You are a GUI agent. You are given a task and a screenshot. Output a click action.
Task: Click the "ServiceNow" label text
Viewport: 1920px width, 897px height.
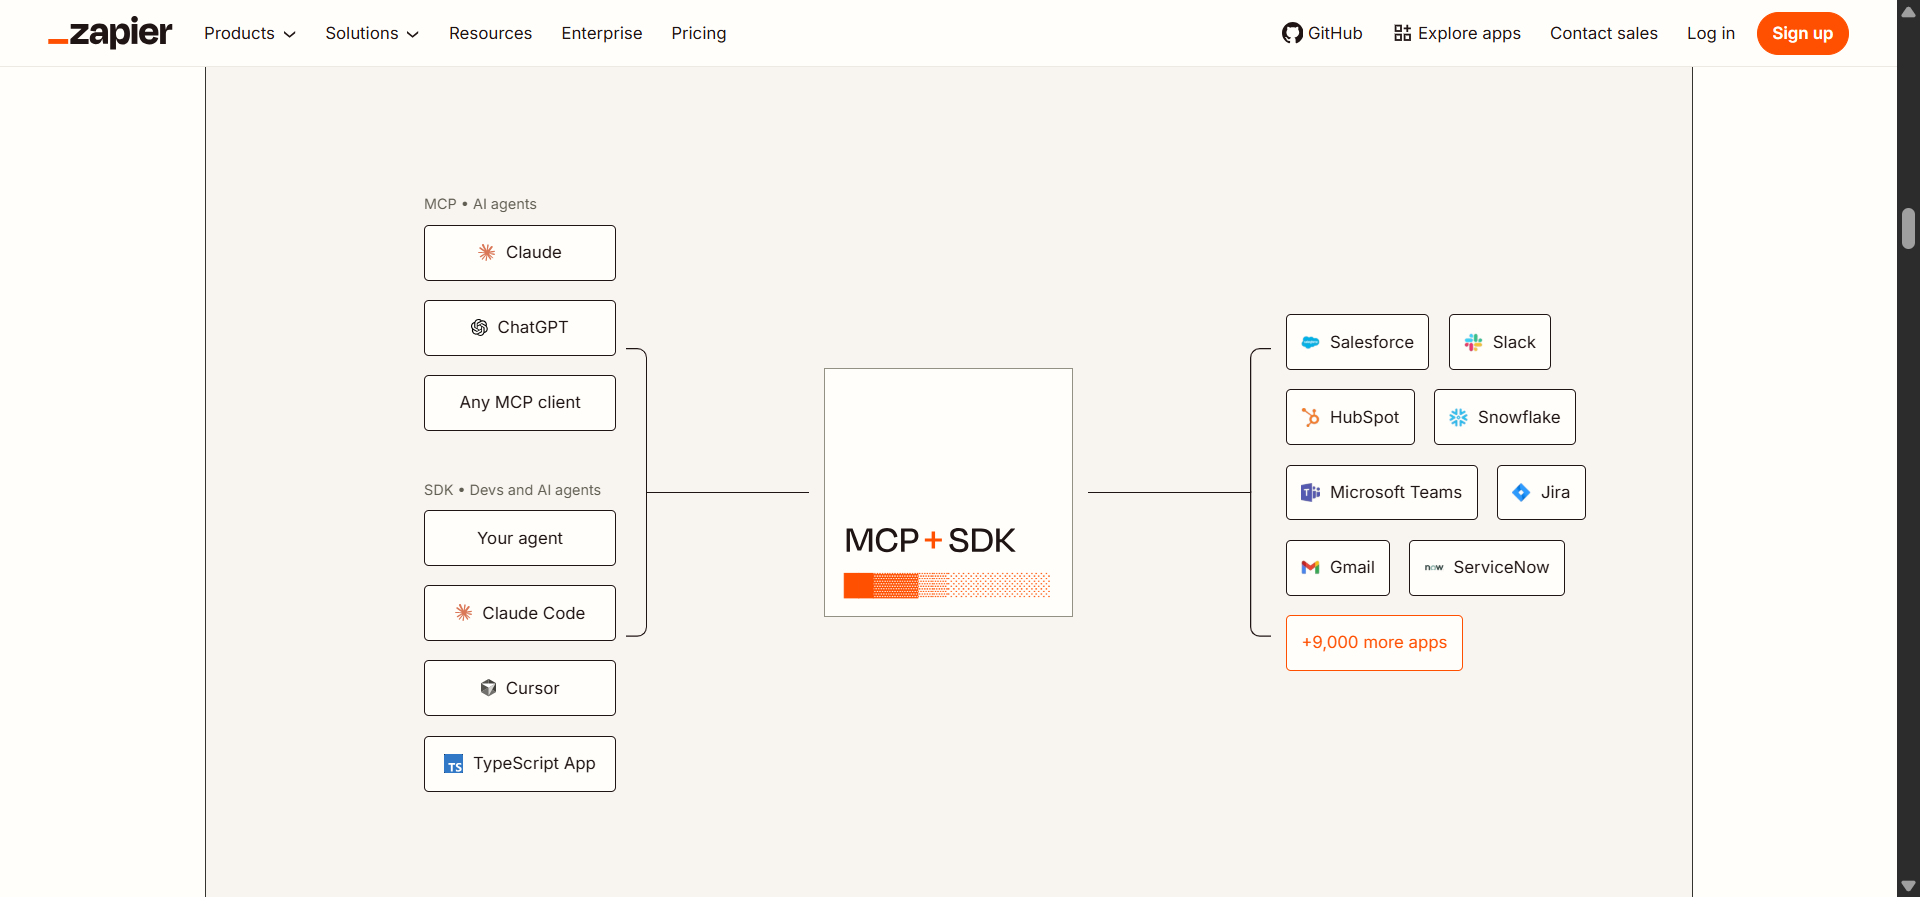point(1501,567)
